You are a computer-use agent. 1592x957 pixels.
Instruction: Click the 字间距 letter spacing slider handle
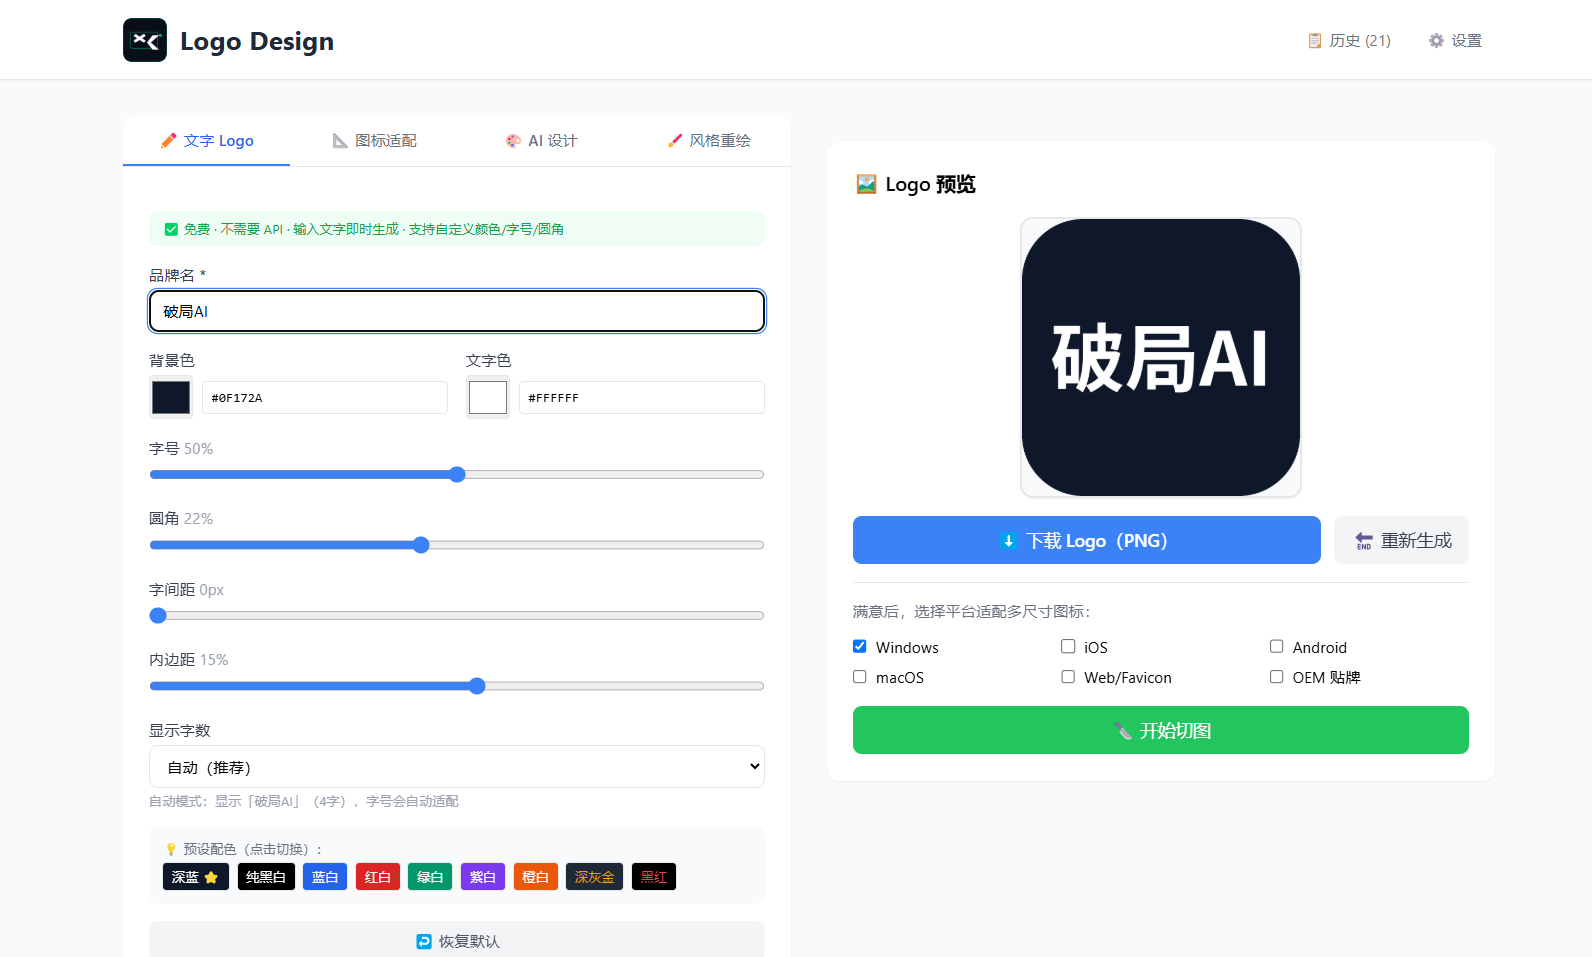[158, 616]
